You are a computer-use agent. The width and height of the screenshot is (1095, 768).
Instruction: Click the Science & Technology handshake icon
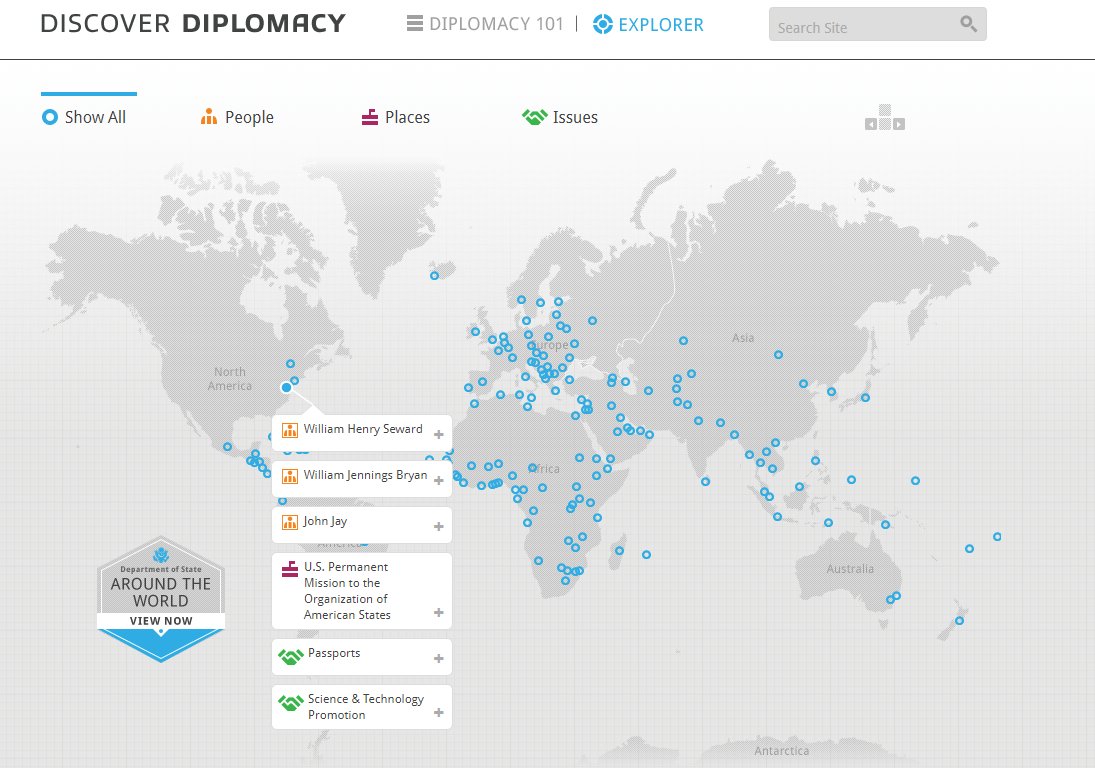pyautogui.click(x=291, y=702)
